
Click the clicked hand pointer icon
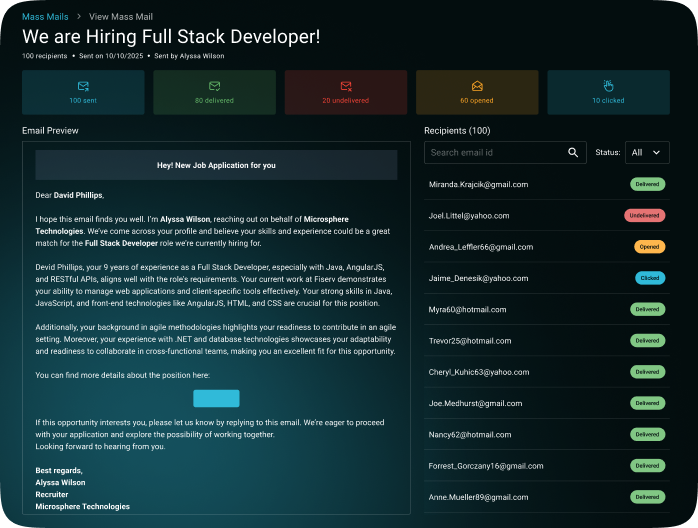coord(608,85)
